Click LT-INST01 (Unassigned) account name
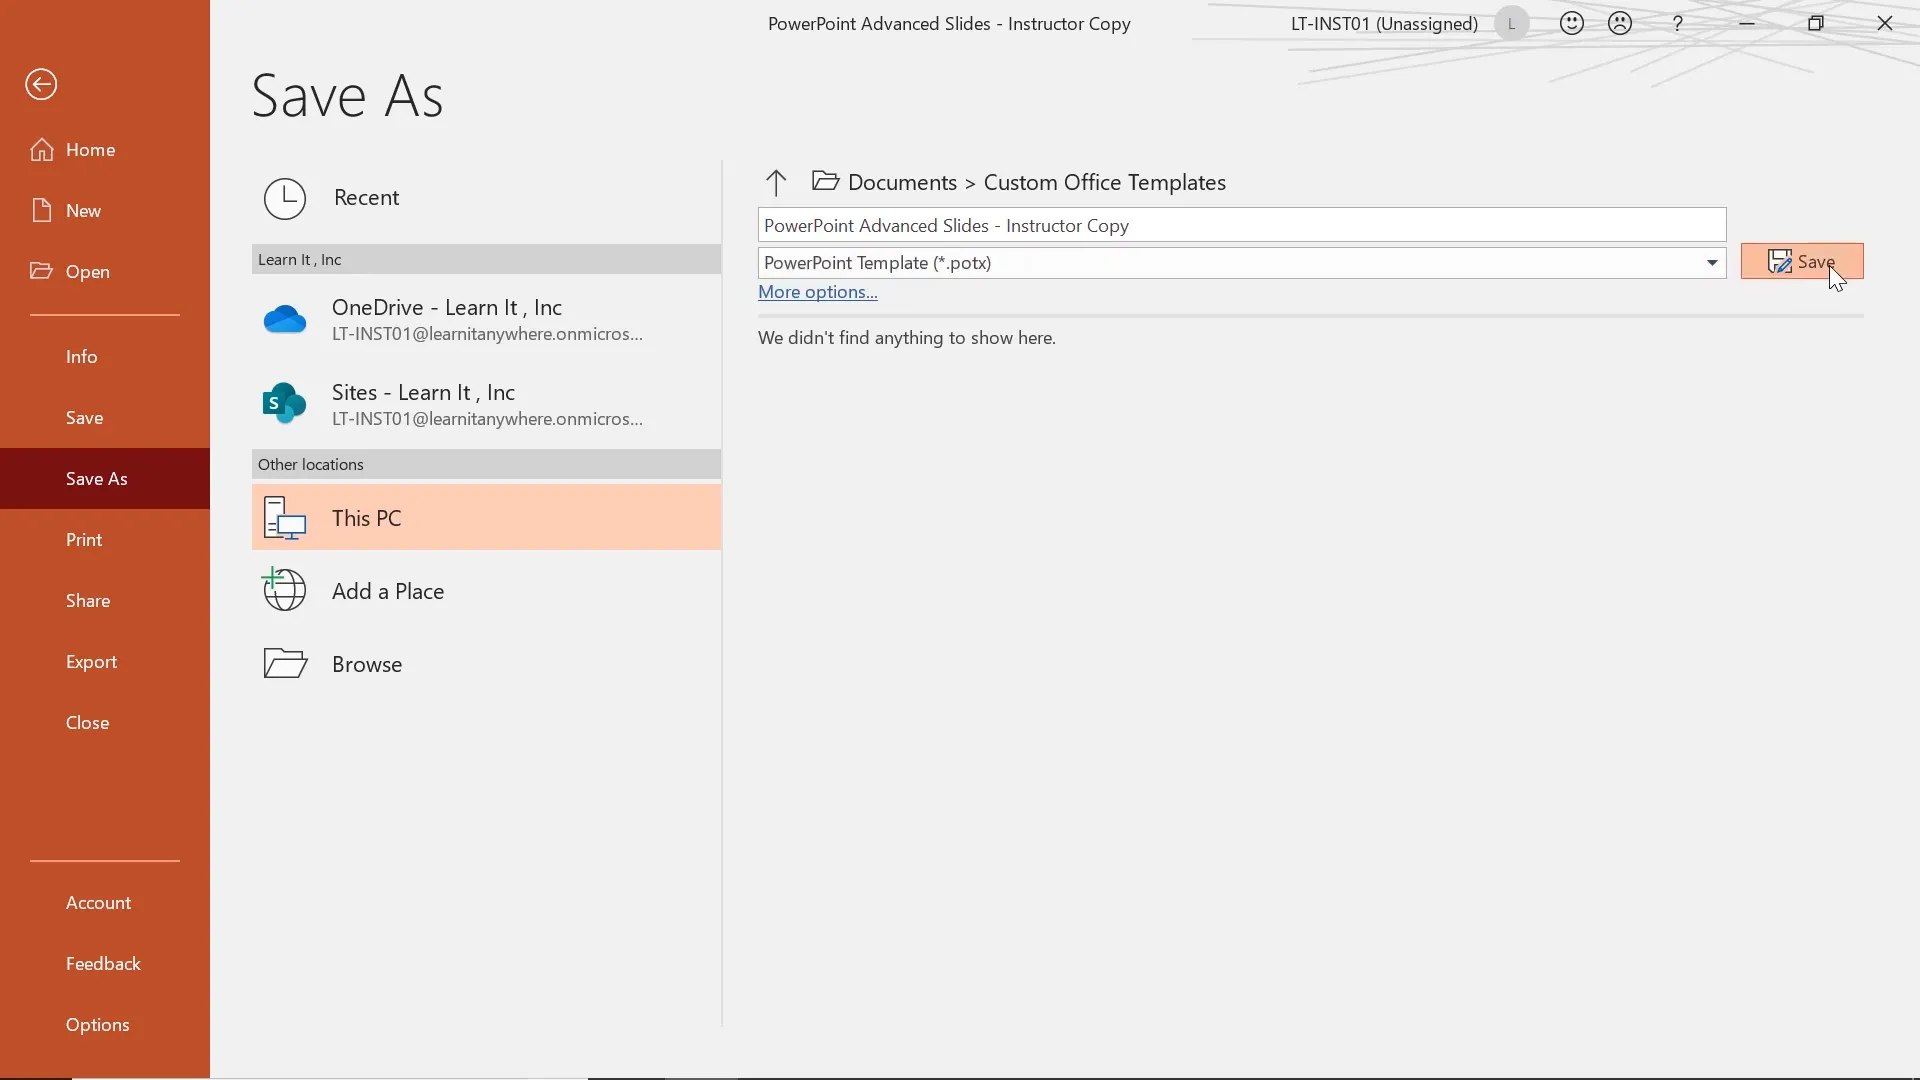 point(1384,24)
